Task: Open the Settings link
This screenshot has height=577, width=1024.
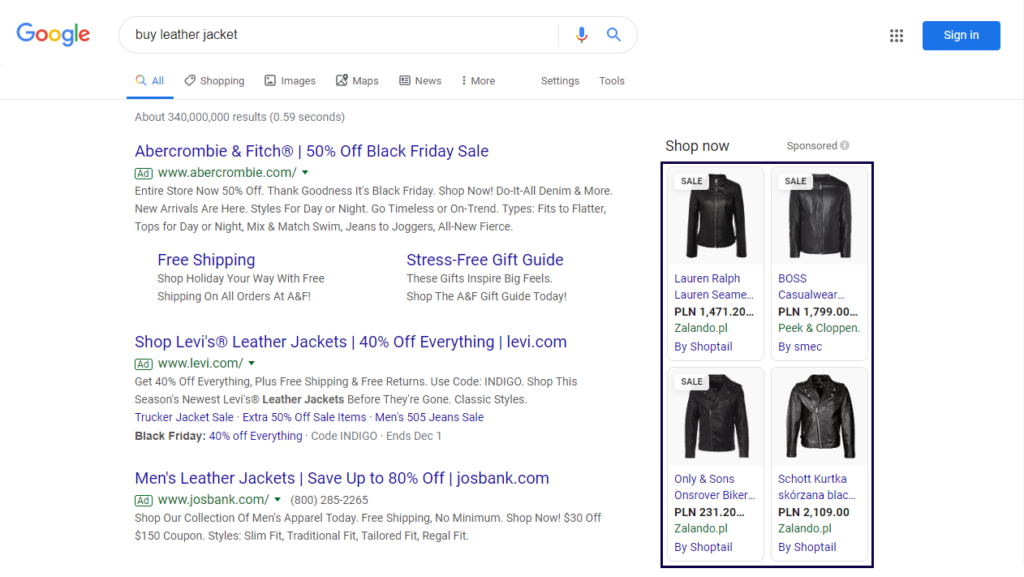Action: (x=560, y=81)
